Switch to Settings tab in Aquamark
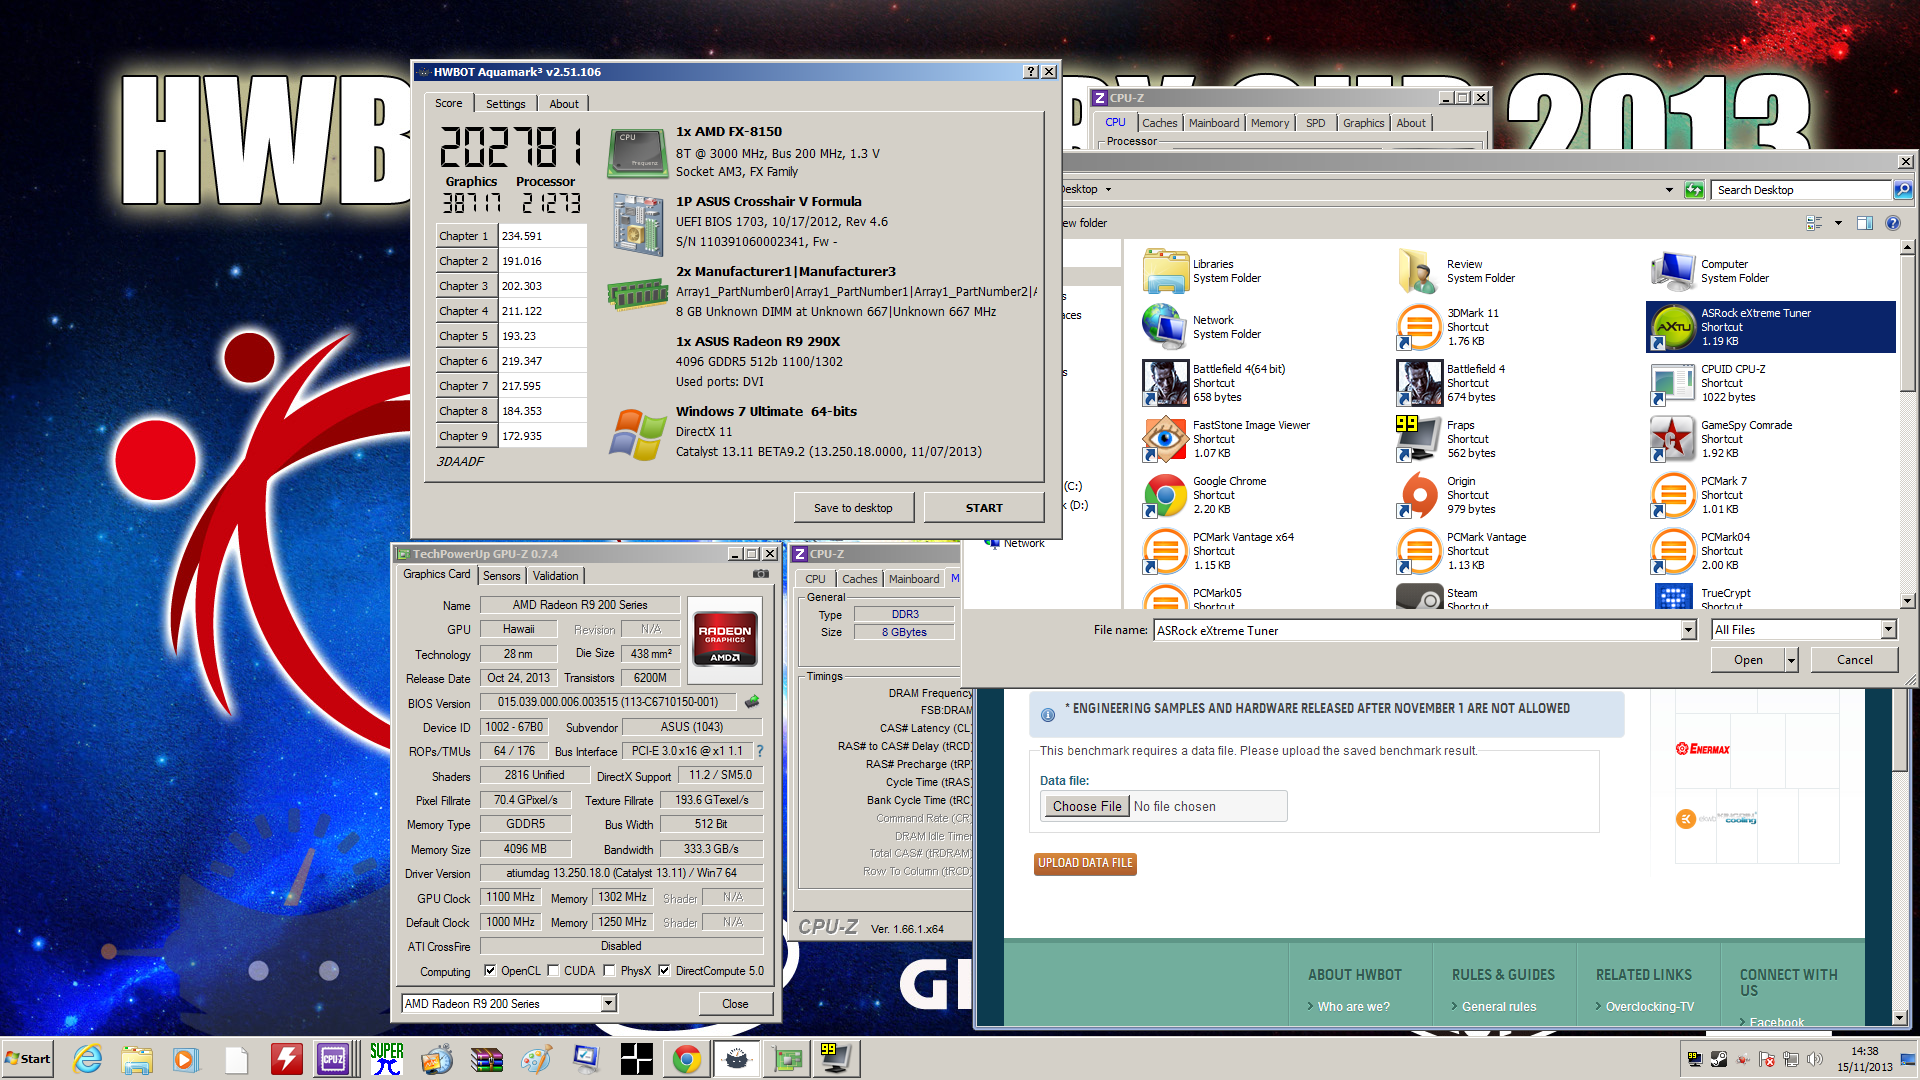The height and width of the screenshot is (1080, 1920). [505, 104]
